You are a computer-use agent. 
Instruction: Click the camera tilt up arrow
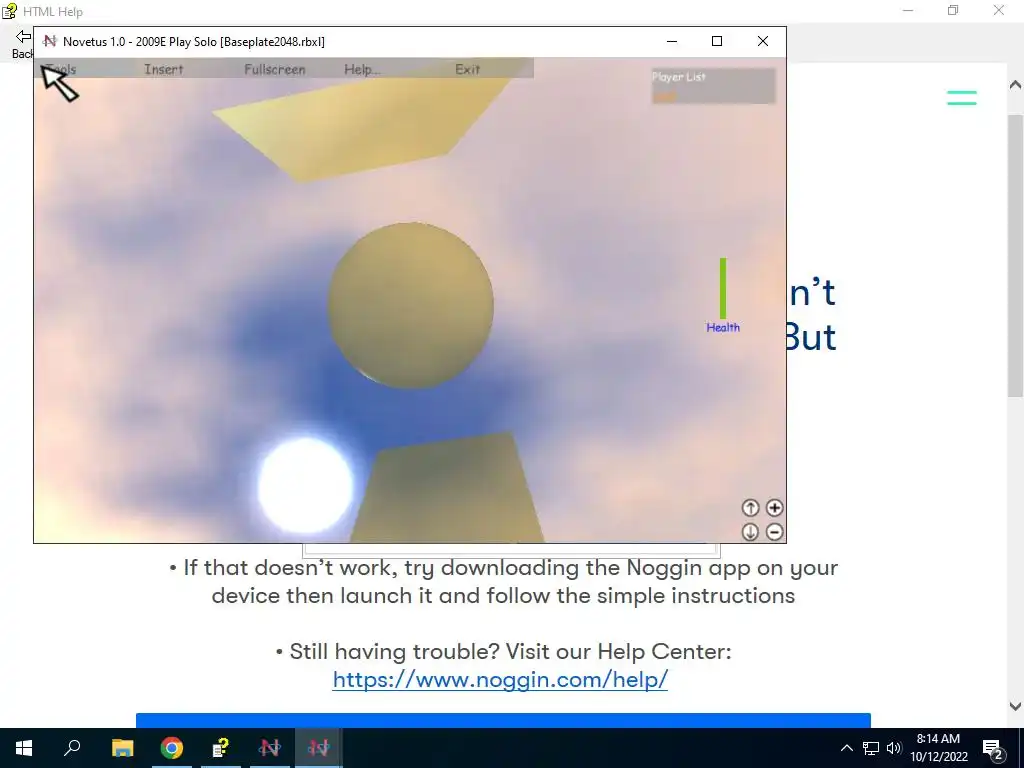(x=750, y=507)
